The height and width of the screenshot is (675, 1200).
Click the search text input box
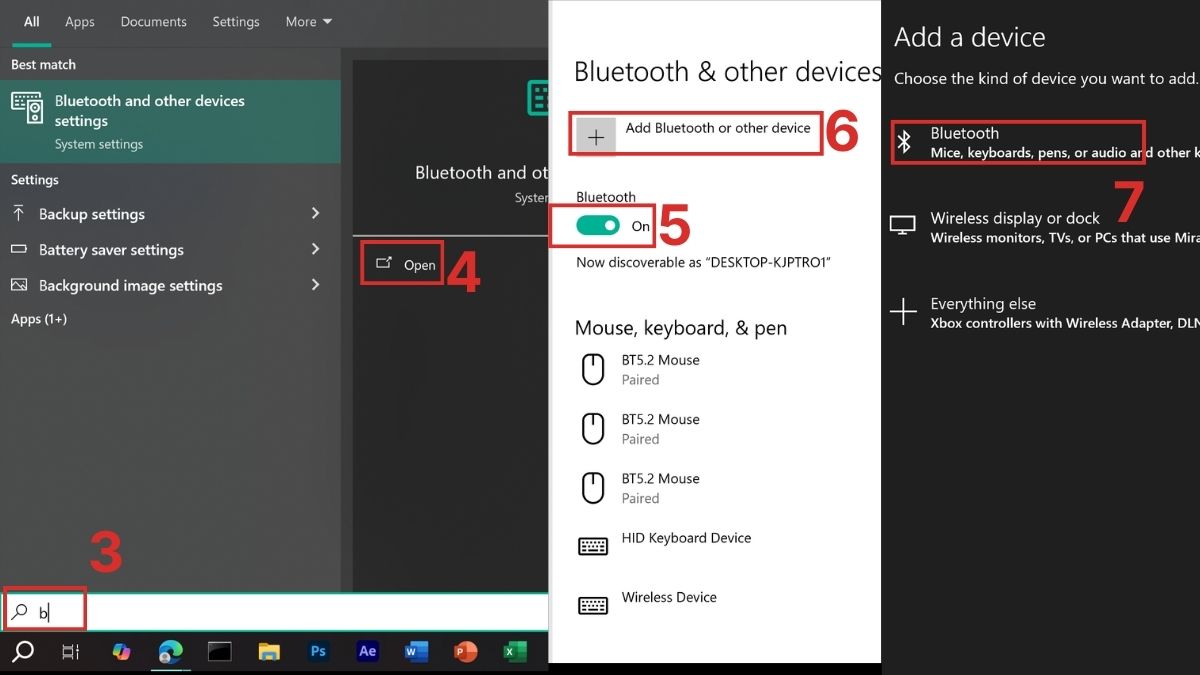click(300, 612)
